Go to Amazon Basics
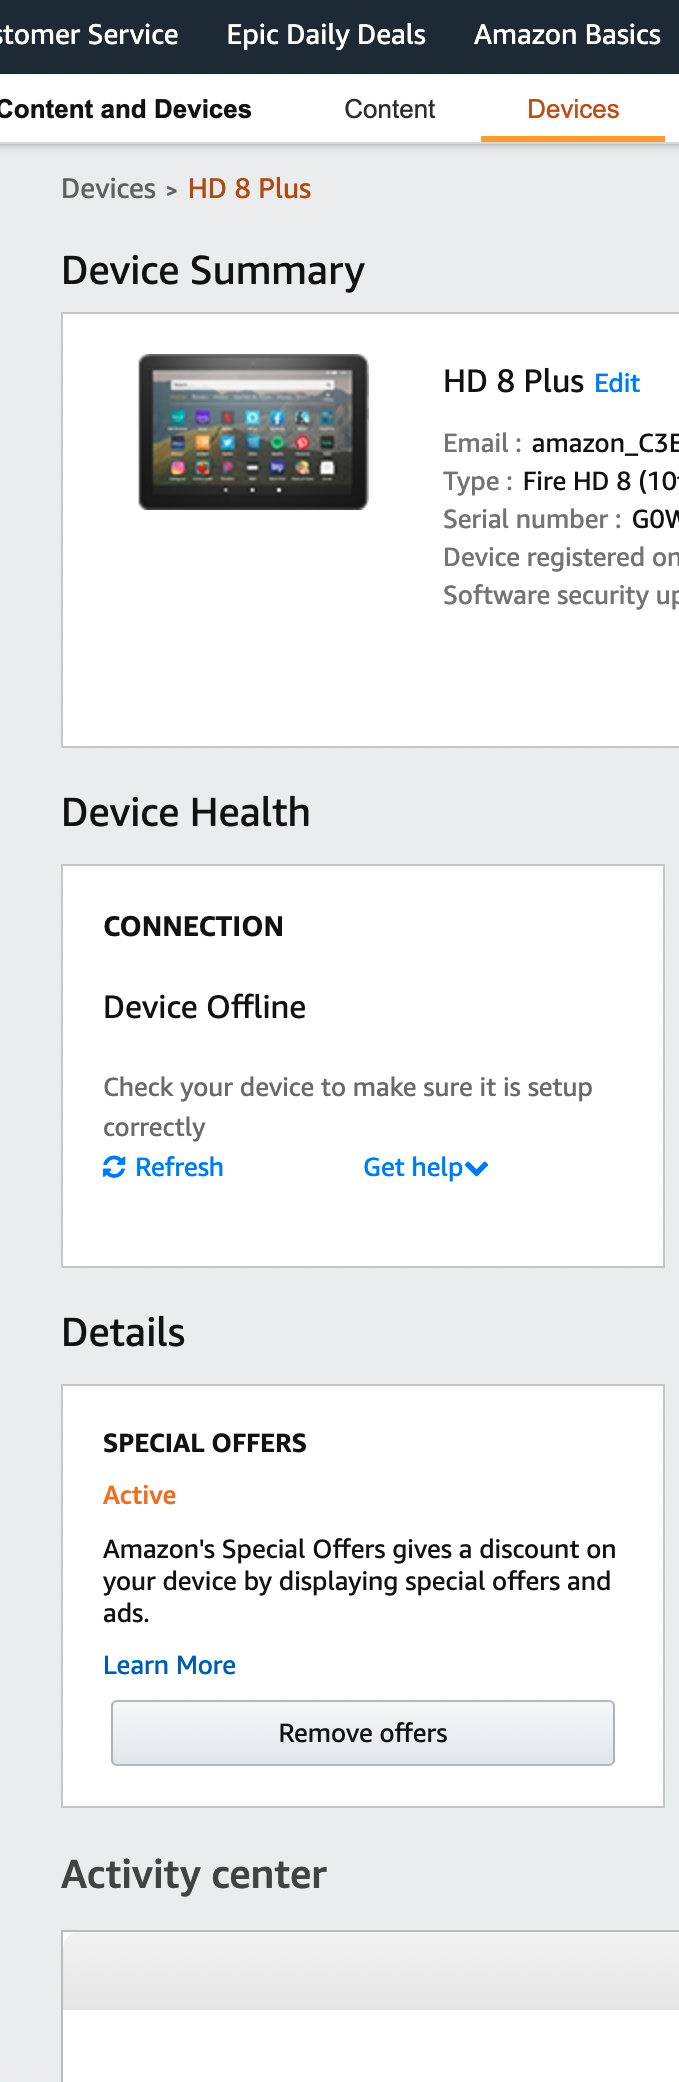The width and height of the screenshot is (679, 2082). [x=567, y=35]
